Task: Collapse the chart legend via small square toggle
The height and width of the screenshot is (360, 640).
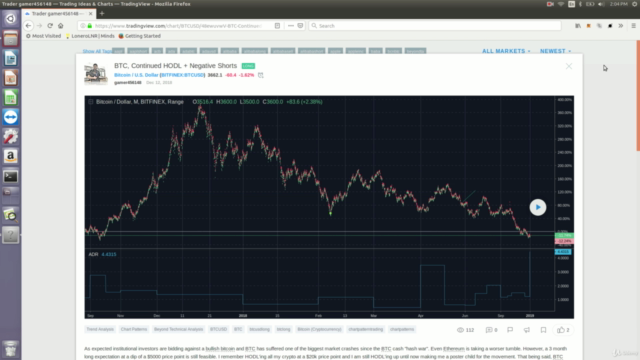Action: (91, 102)
